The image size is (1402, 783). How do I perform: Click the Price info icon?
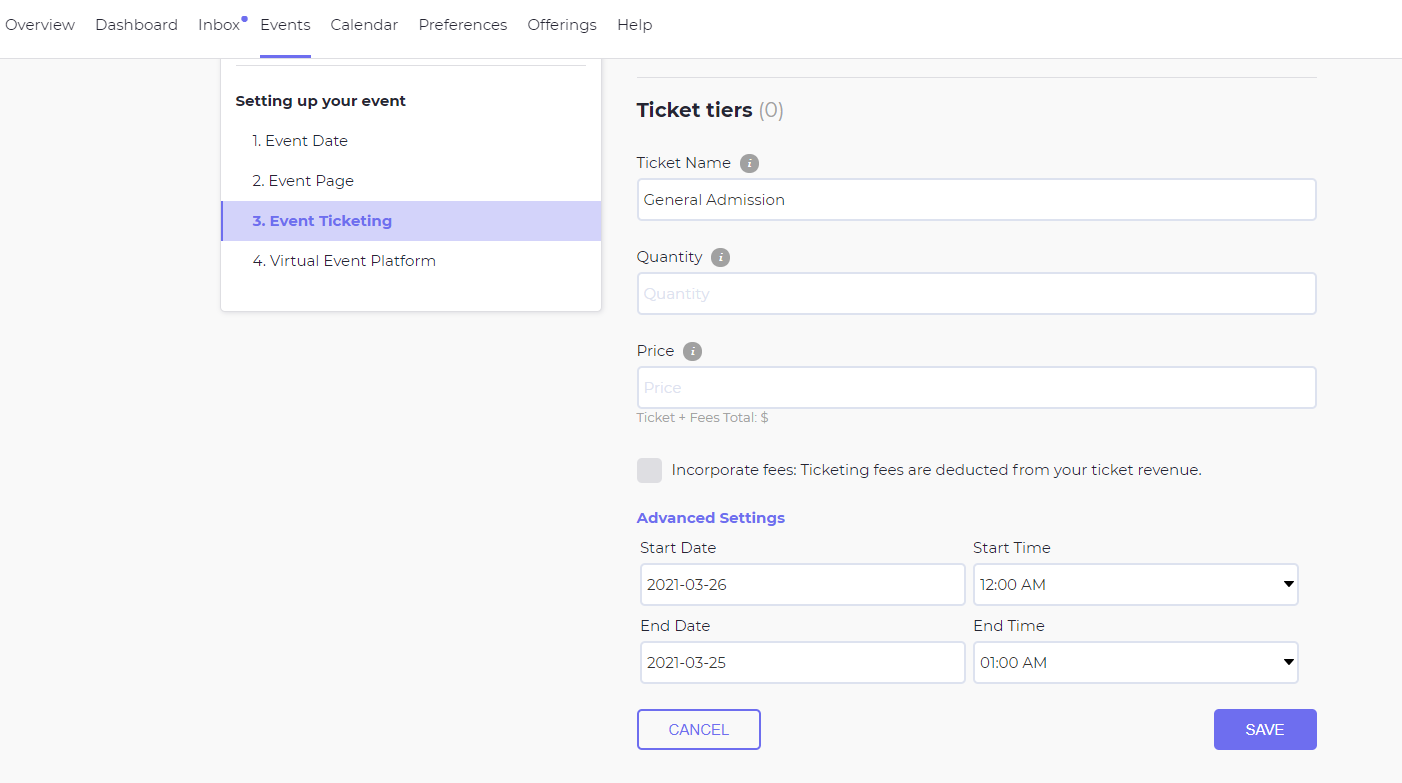point(692,351)
